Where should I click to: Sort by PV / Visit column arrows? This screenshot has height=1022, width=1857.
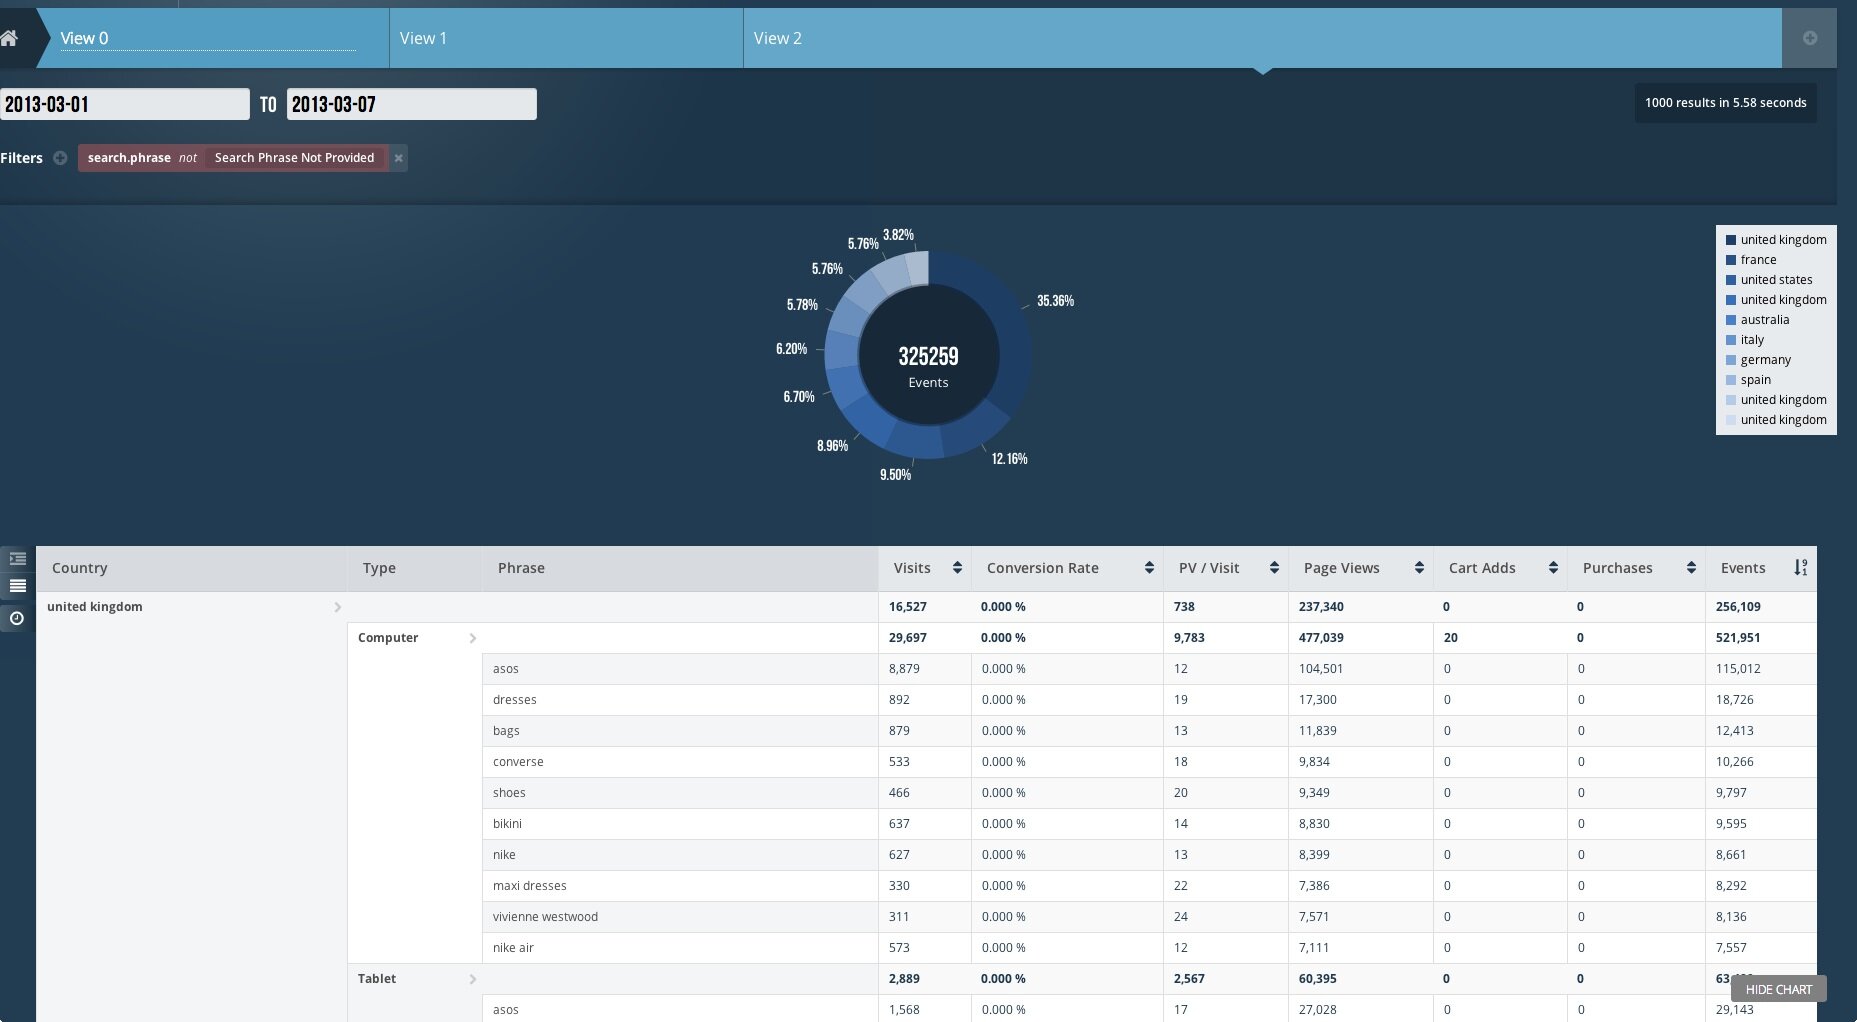tap(1274, 568)
